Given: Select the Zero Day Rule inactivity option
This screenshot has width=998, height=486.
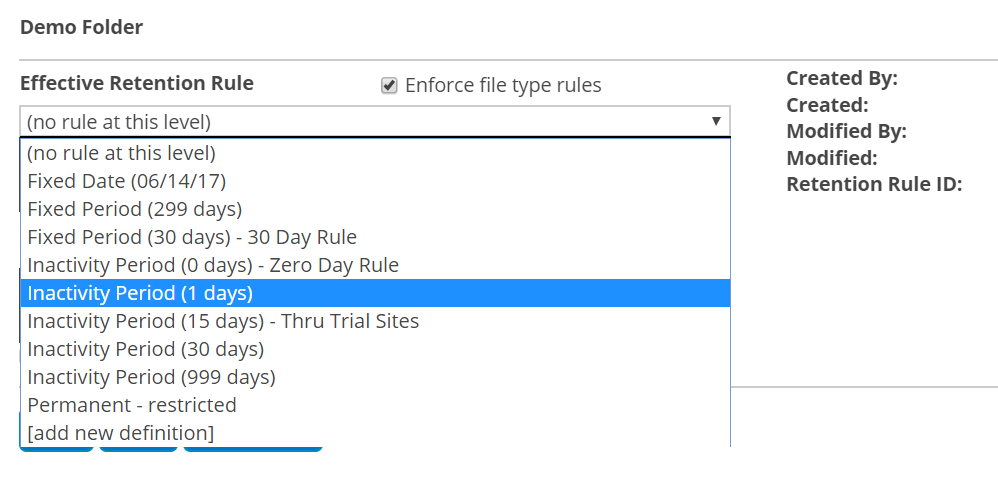Looking at the screenshot, I should pyautogui.click(x=213, y=266).
